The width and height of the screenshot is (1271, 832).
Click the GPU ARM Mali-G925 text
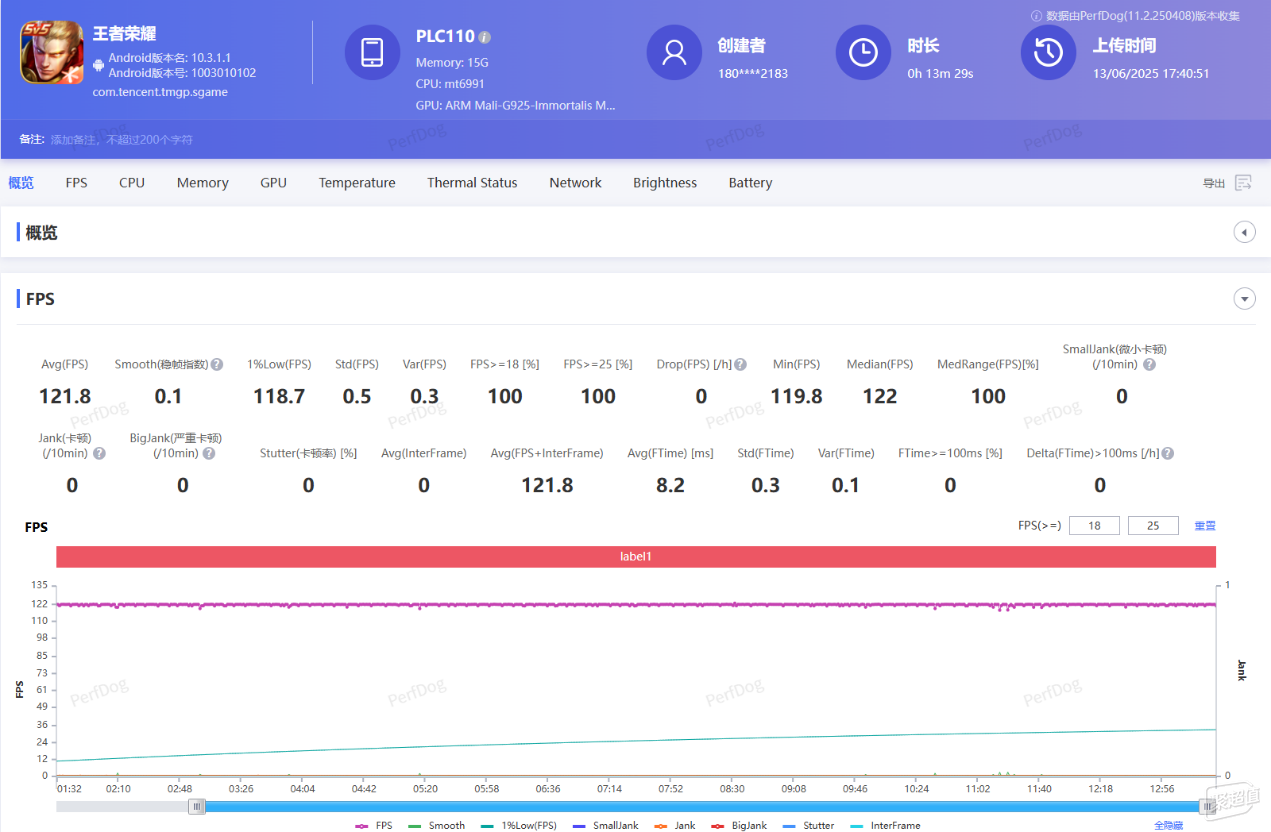click(516, 105)
